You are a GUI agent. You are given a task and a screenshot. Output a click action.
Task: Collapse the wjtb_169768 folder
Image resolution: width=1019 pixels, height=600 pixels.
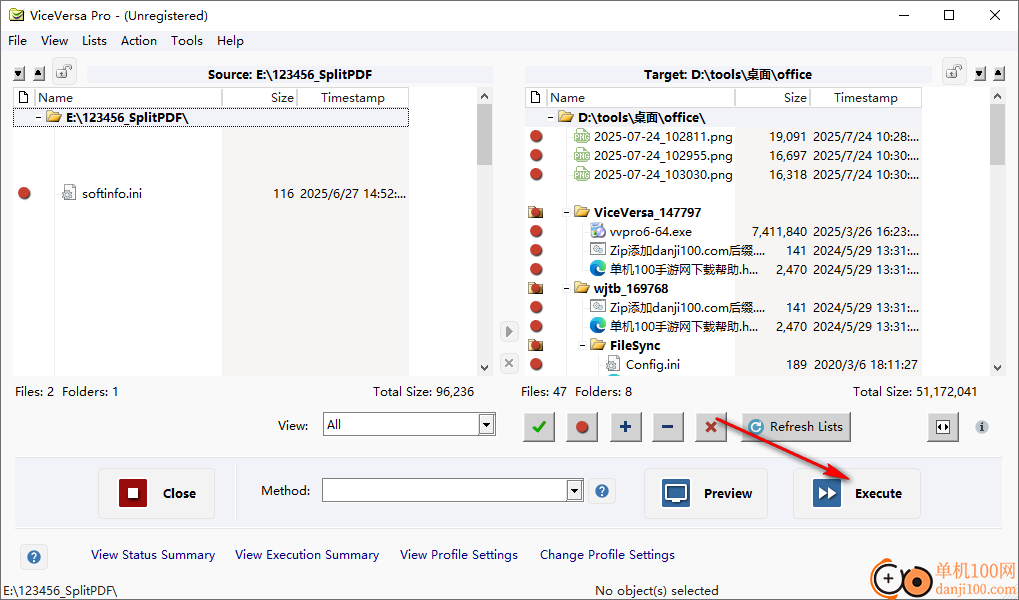click(x=567, y=289)
